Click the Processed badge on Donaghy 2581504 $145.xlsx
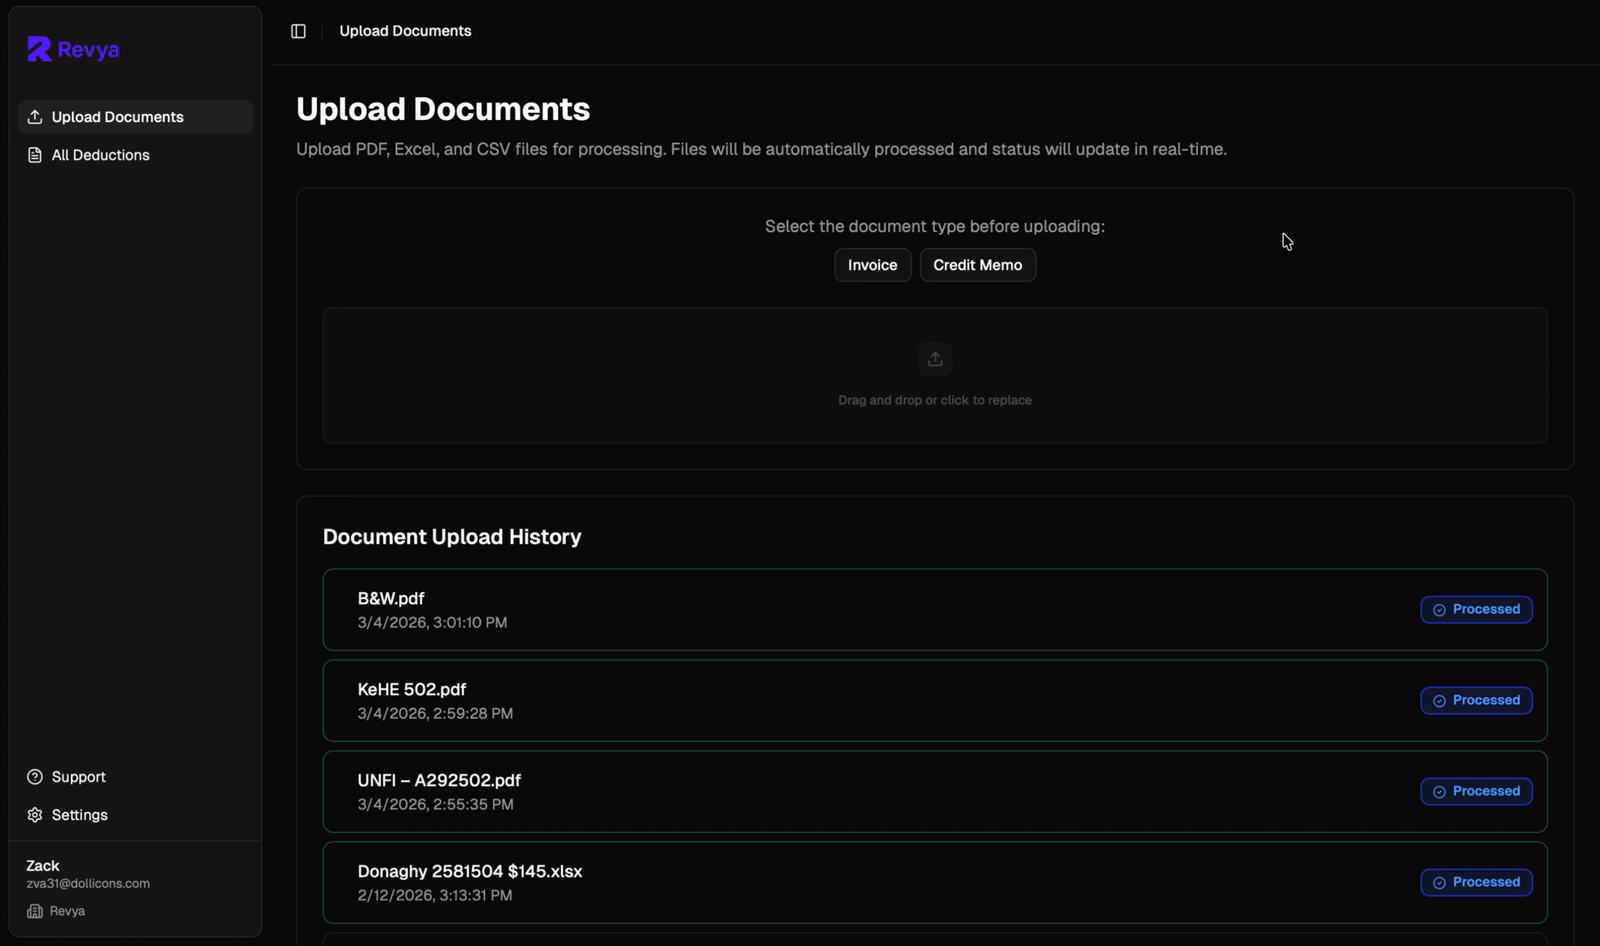Screen dimensions: 1600x946 click(x=1476, y=882)
